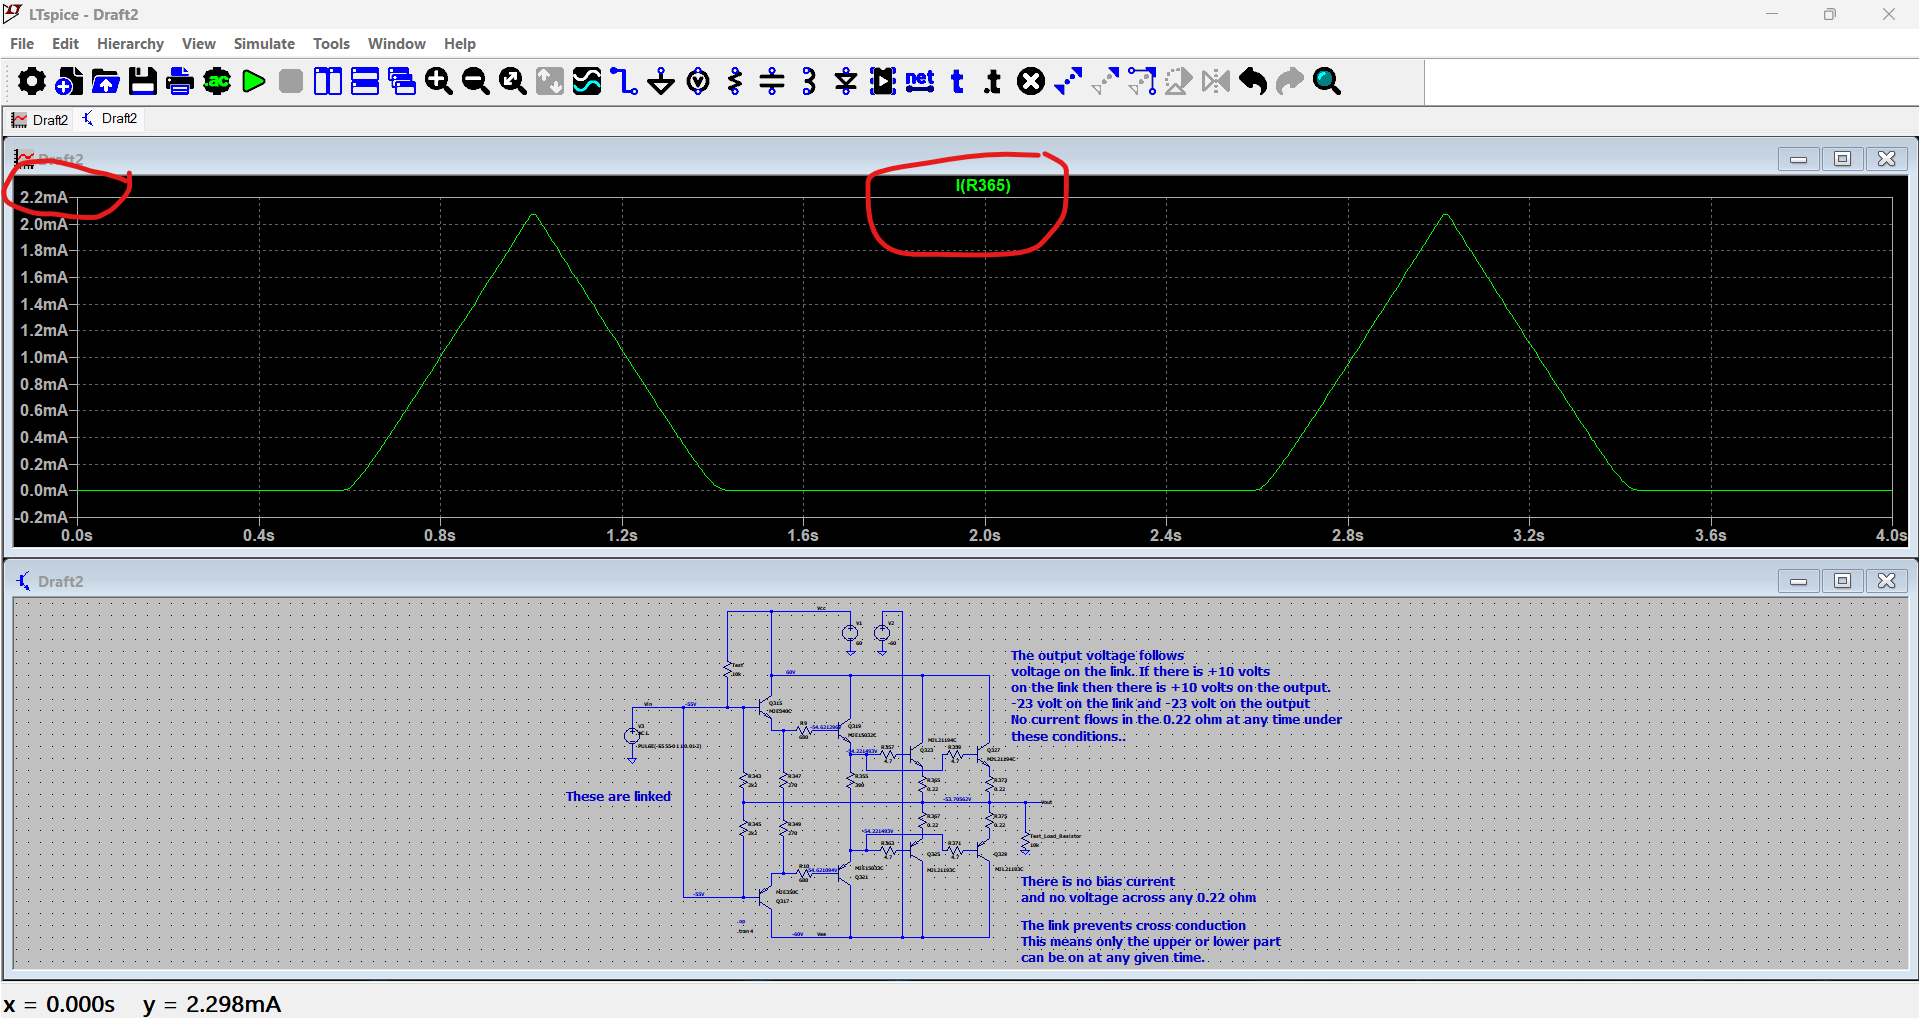Click the waveform Pick Visible Traces icon

click(587, 81)
